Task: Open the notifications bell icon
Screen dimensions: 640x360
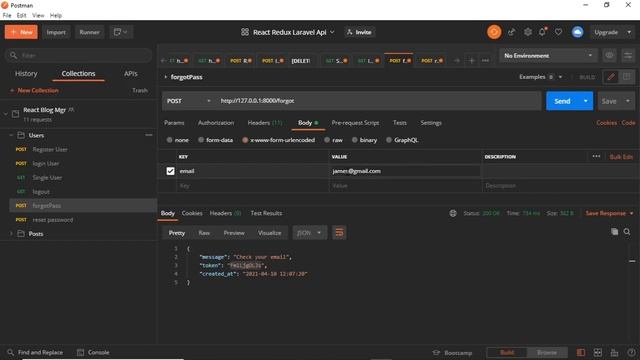Action: (542, 32)
